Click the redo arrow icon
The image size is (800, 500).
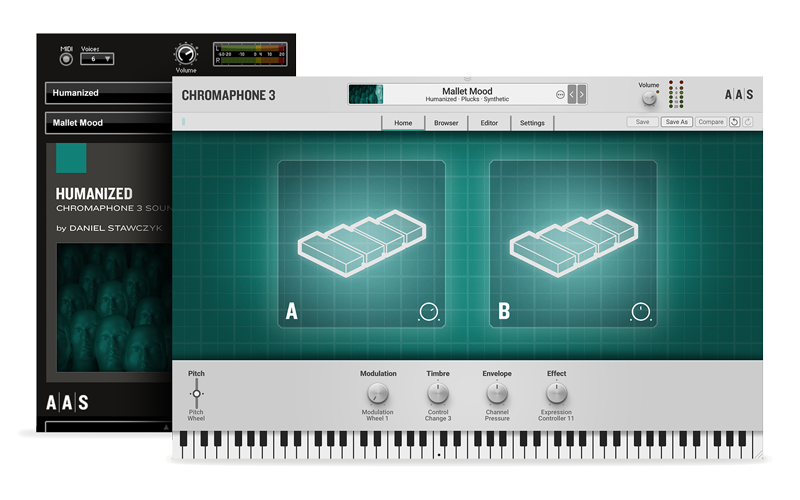748,122
